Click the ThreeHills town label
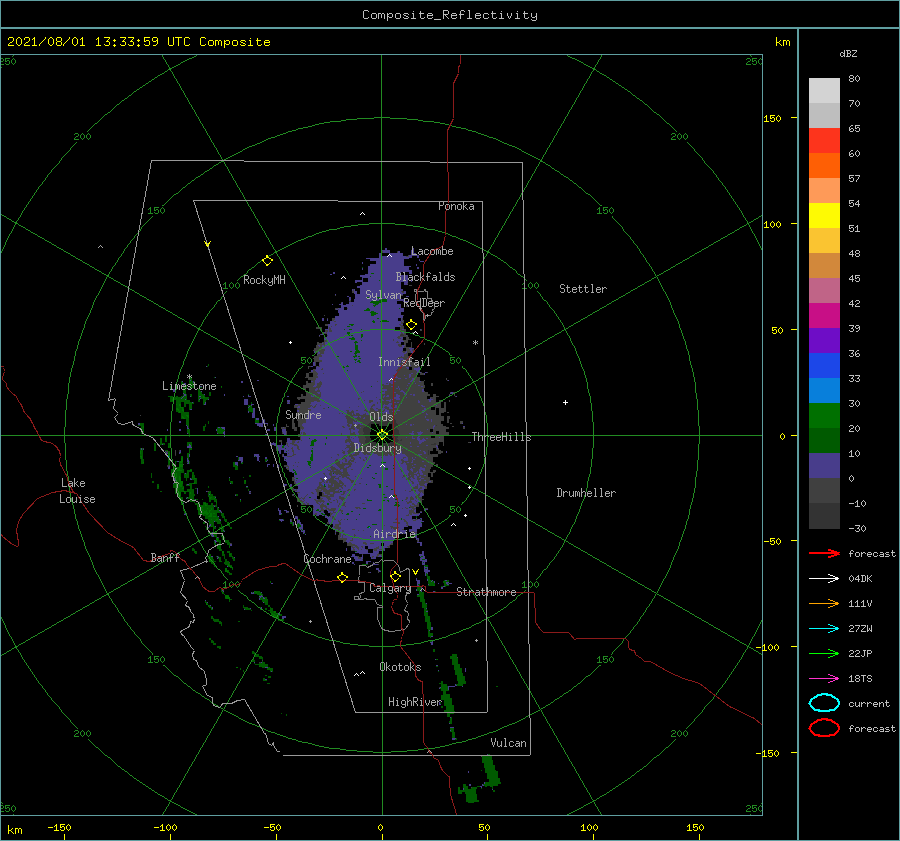The image size is (900, 841). (x=501, y=437)
